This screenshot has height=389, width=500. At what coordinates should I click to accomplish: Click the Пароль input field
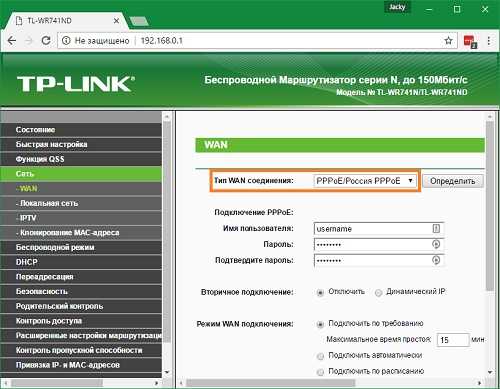[379, 244]
